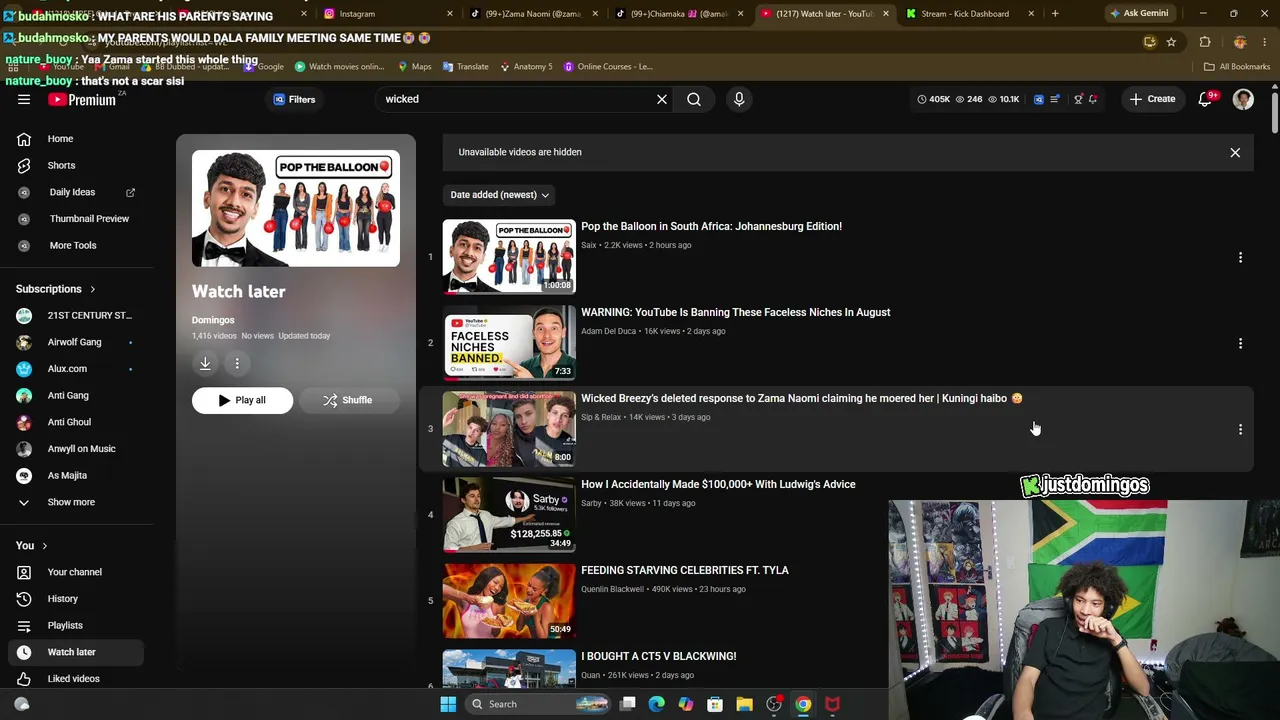This screenshot has height=720, width=1280.
Task: Bookmark this page with star icon
Action: 1171,42
